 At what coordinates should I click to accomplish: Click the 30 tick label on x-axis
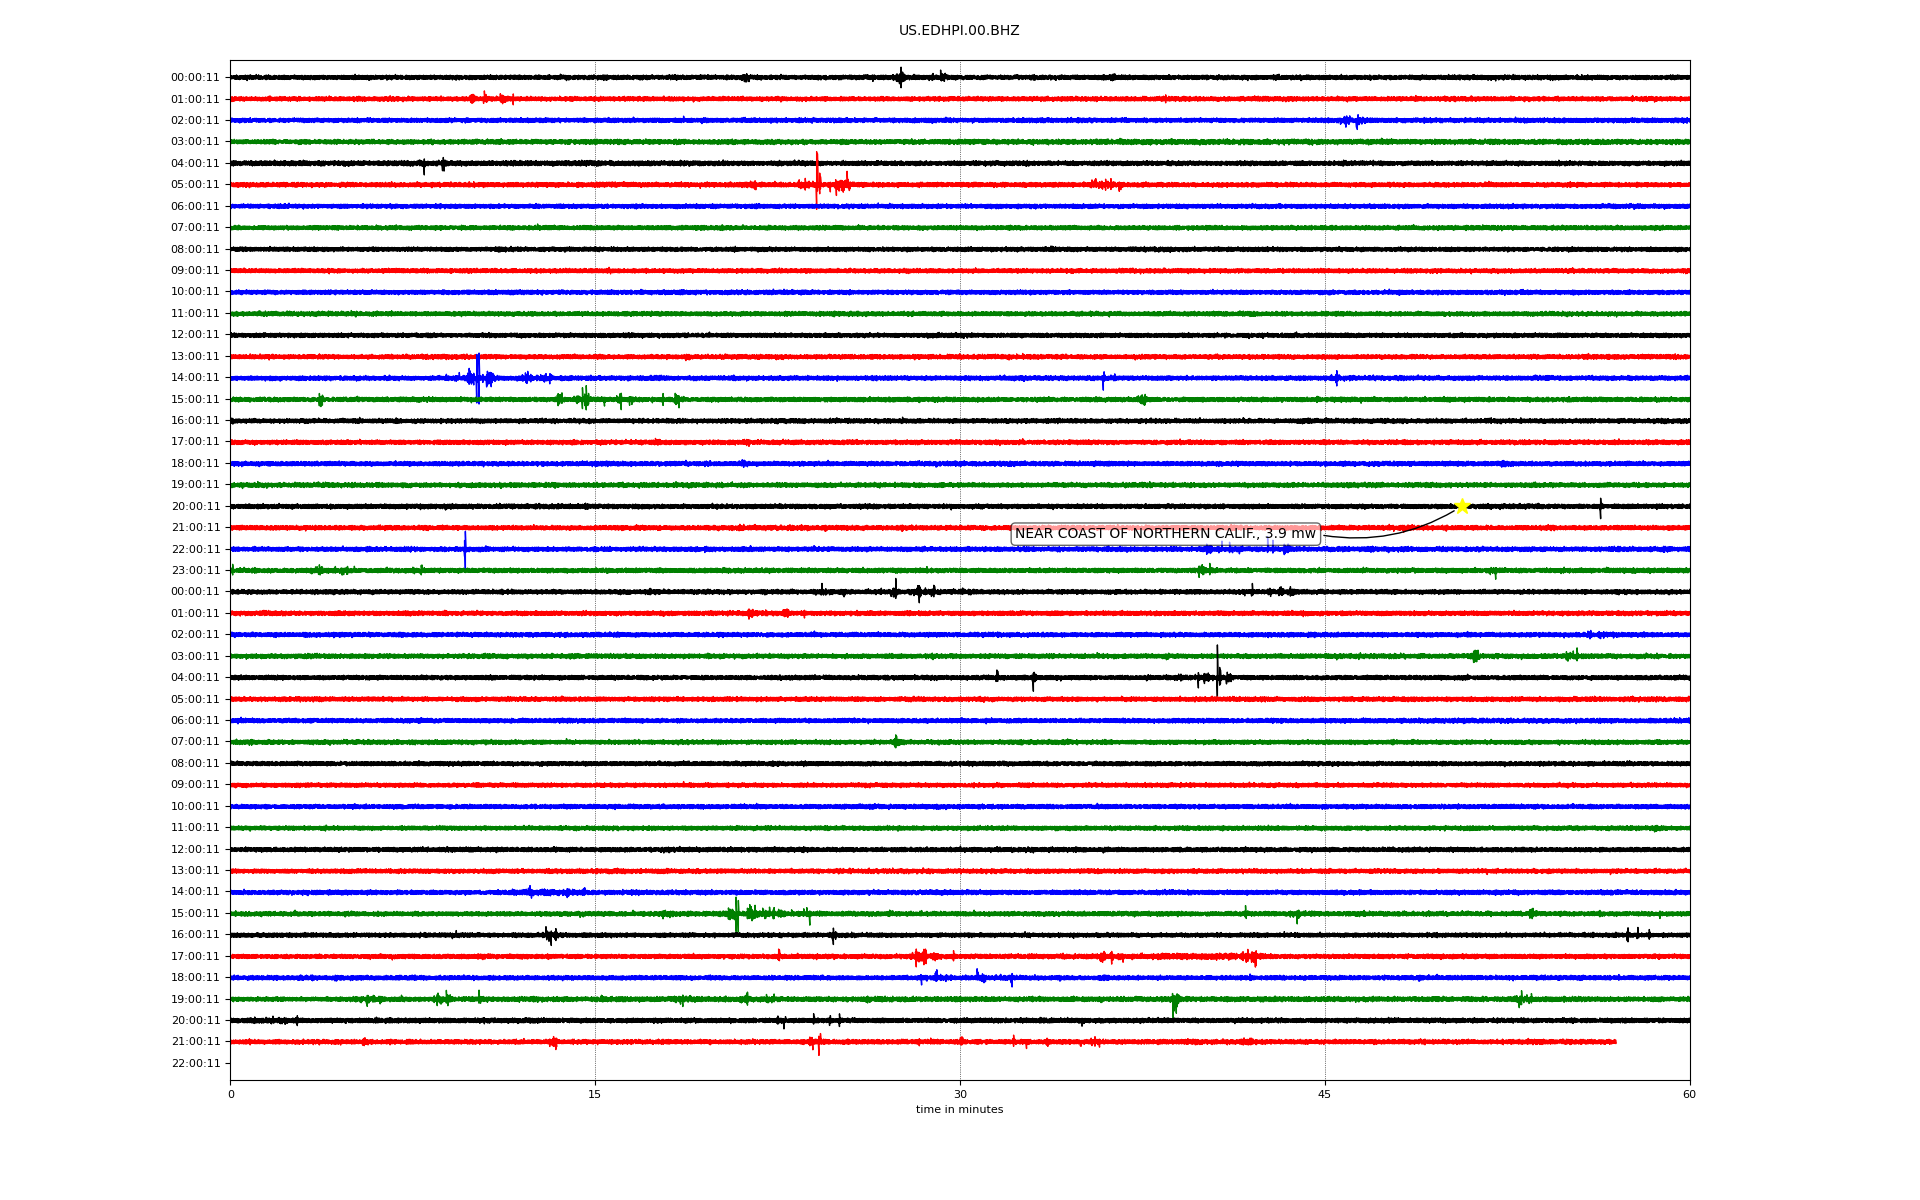coord(960,1094)
